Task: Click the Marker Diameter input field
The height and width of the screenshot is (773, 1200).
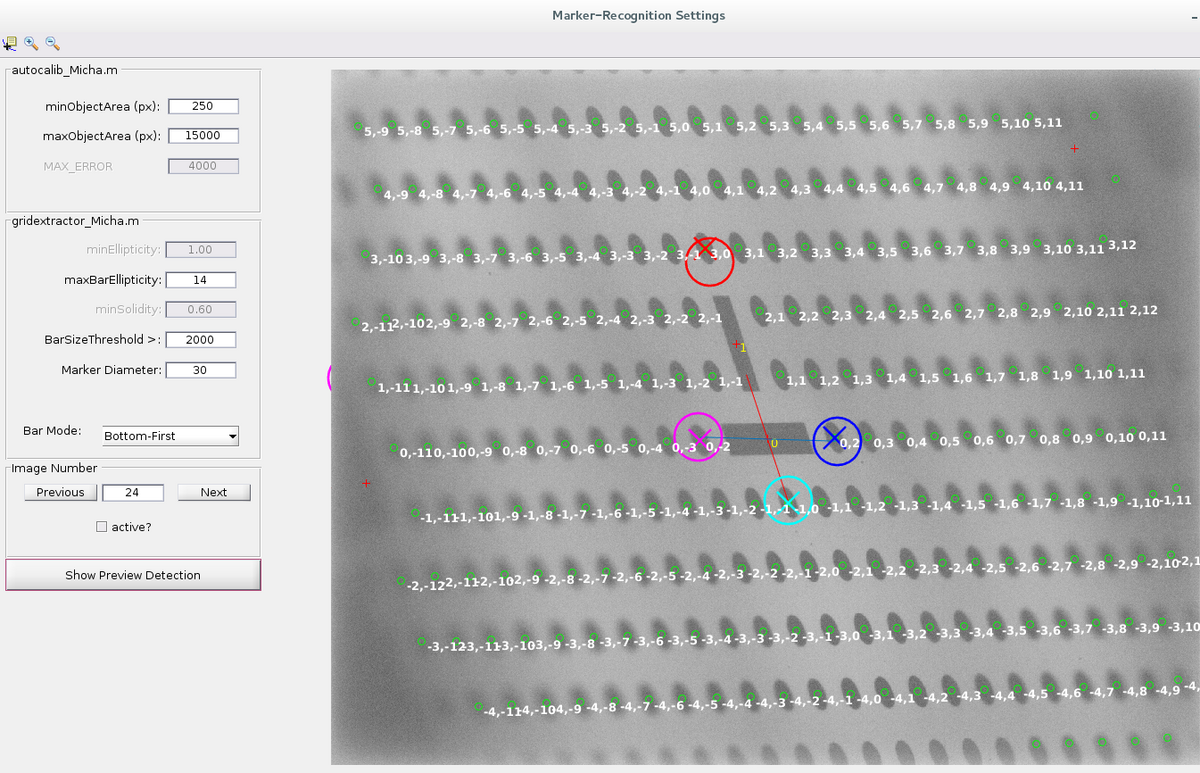Action: click(x=200, y=370)
